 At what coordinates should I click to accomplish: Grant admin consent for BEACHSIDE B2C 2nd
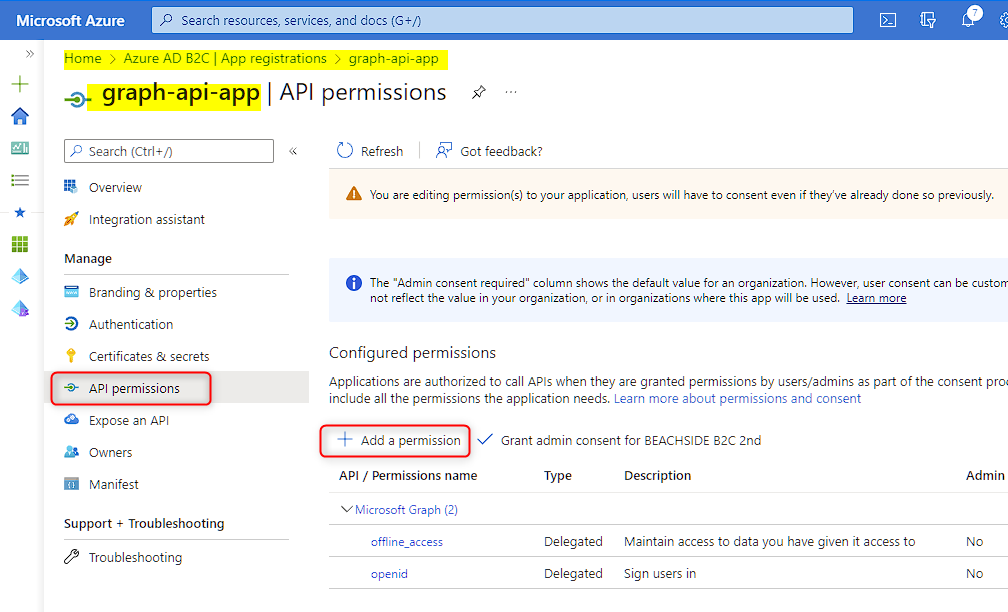coord(620,440)
